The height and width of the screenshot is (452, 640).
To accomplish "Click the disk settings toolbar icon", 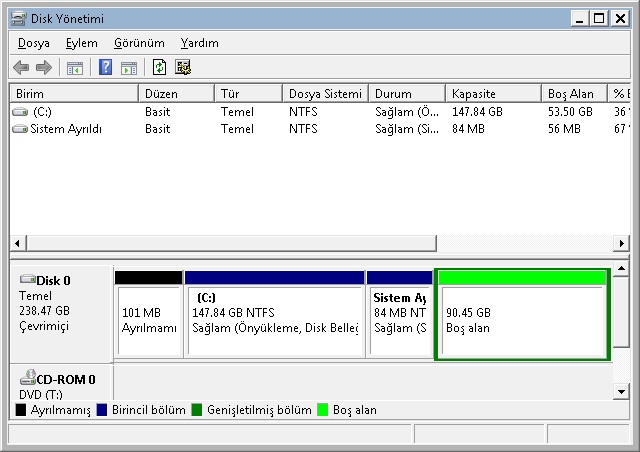I will click(x=182, y=68).
